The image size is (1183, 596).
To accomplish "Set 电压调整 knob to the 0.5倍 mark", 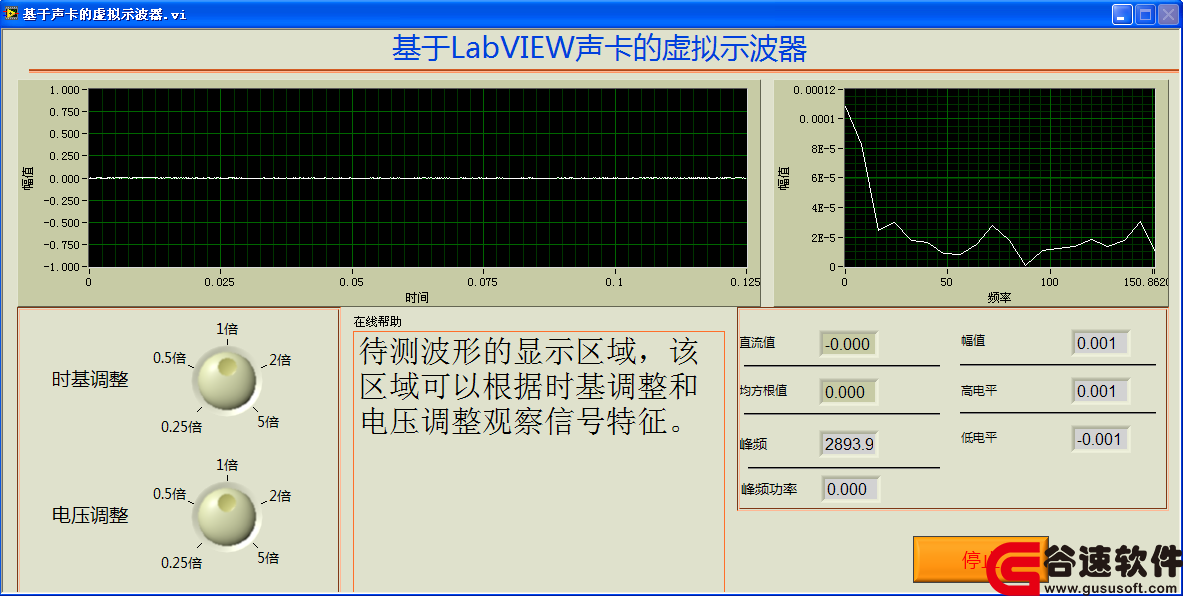I will tap(170, 493).
